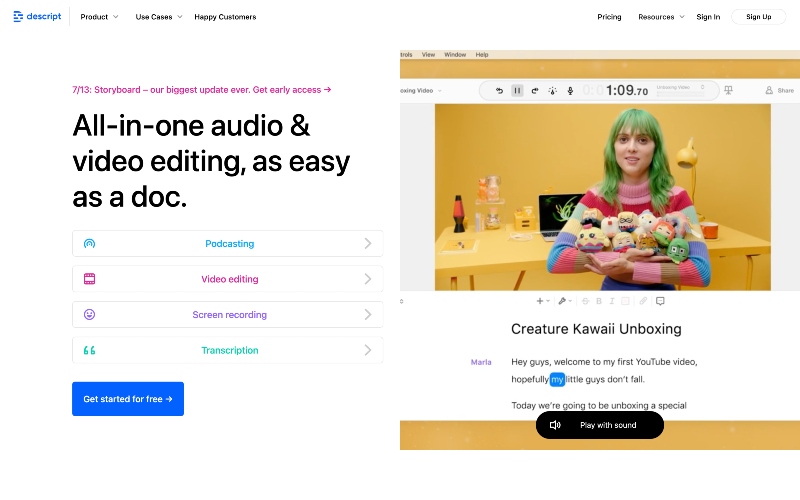Expand the Use Cases dropdown menu
The width and height of the screenshot is (800, 500).
click(x=159, y=17)
